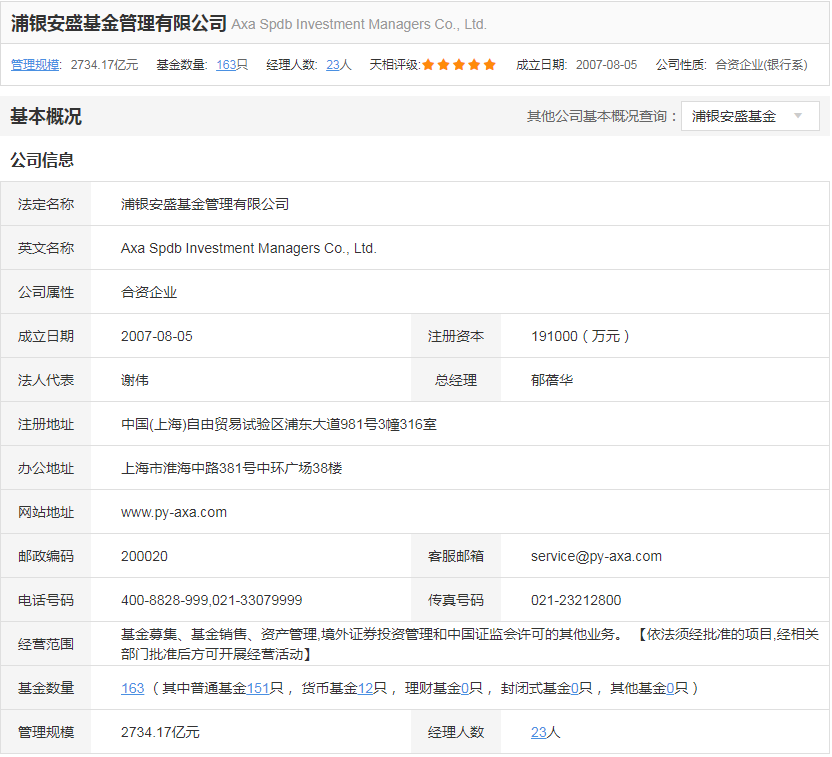Screen dimensions: 832x757
Task: Click the fifth star in 天相评级 rating
Action: click(x=490, y=65)
